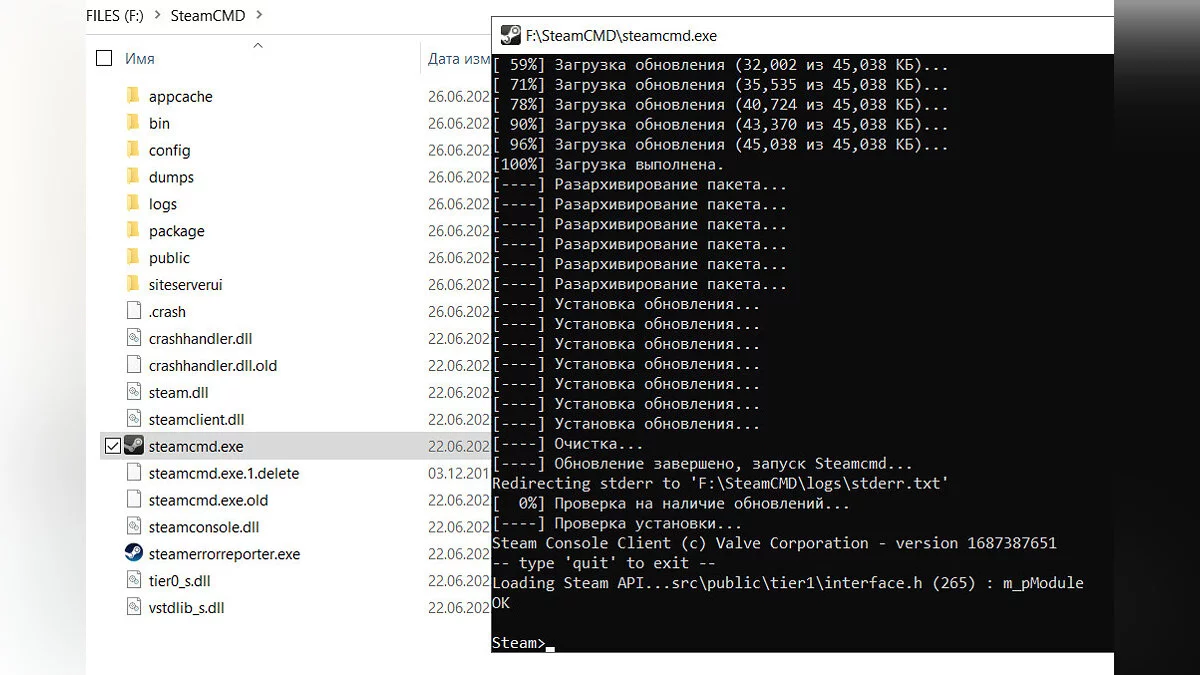Click the siteserverui folder icon

click(x=133, y=285)
